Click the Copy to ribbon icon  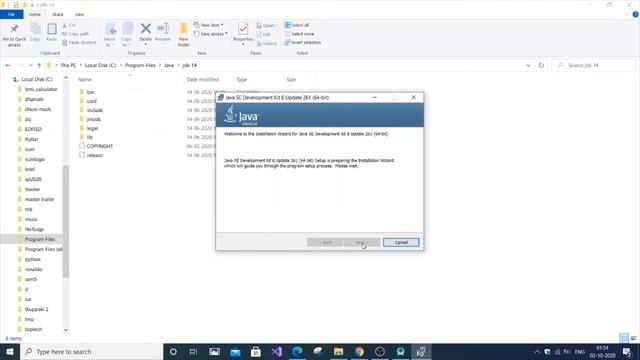(x=127, y=34)
